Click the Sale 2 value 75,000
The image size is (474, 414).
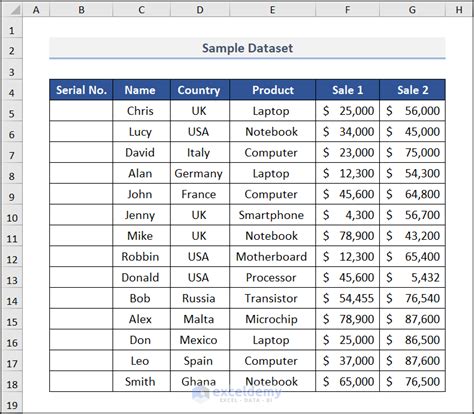[x=412, y=152]
